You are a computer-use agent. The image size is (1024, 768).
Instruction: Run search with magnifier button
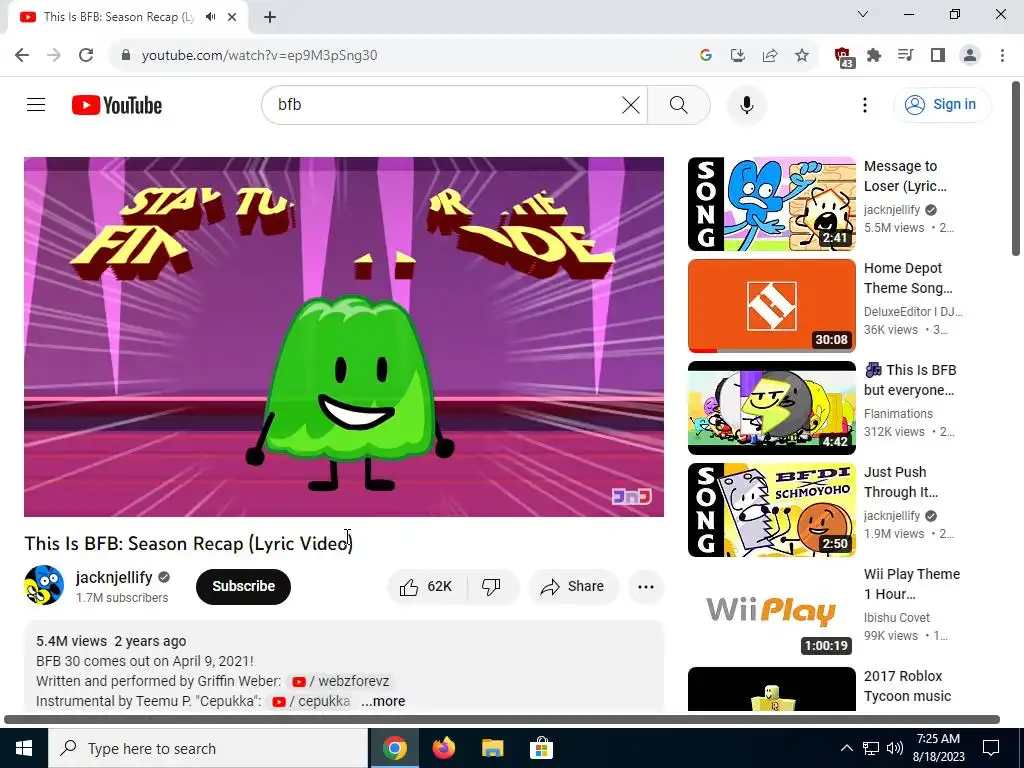(x=679, y=104)
